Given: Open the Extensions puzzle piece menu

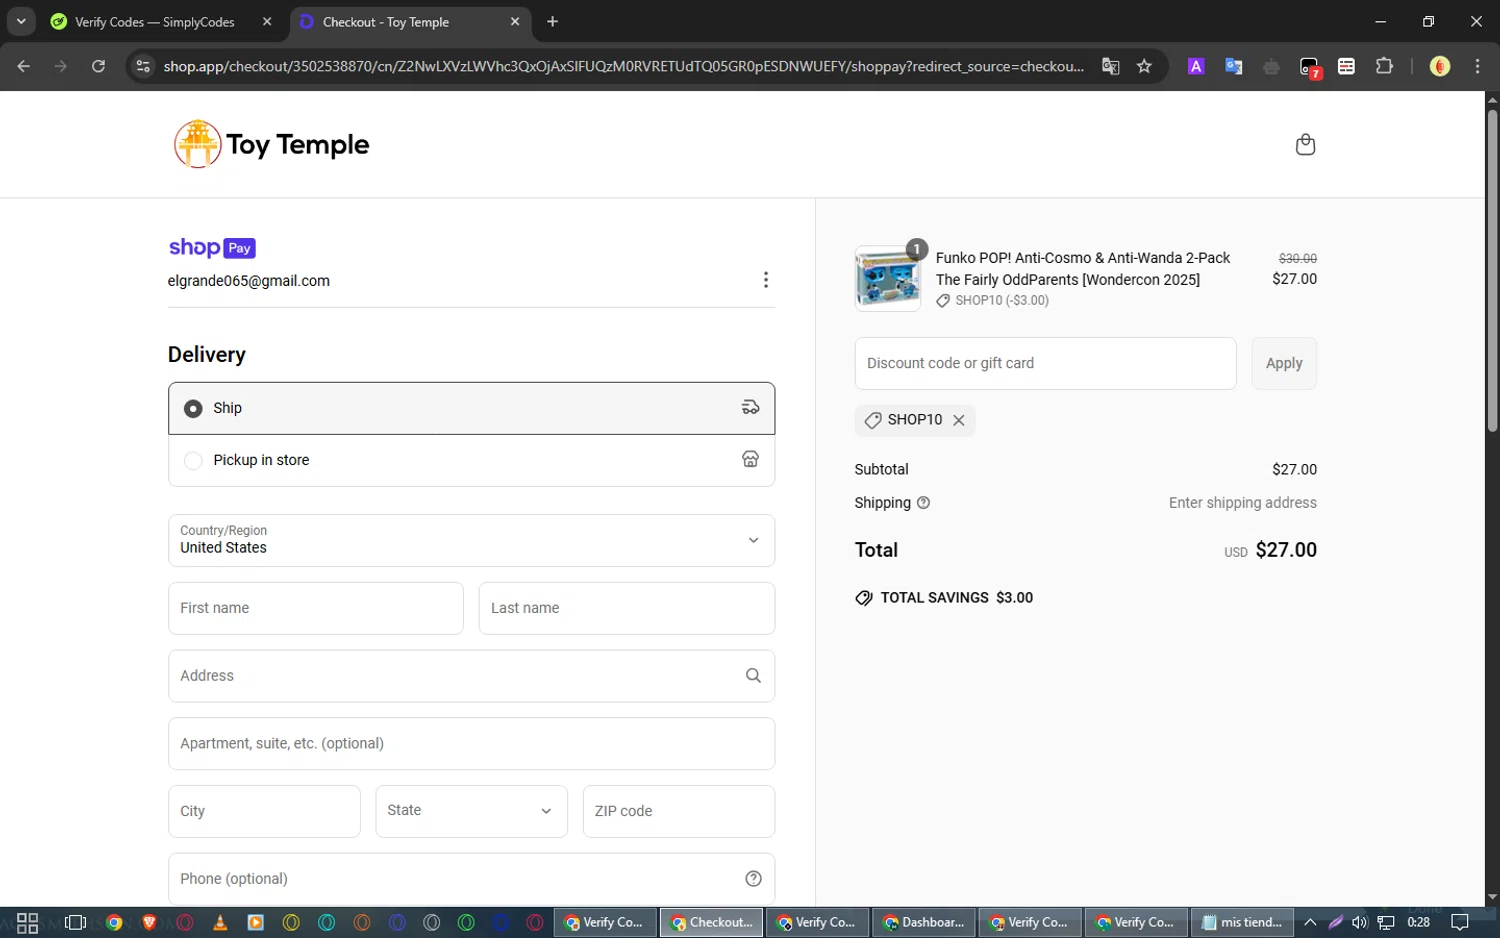Looking at the screenshot, I should (x=1384, y=66).
